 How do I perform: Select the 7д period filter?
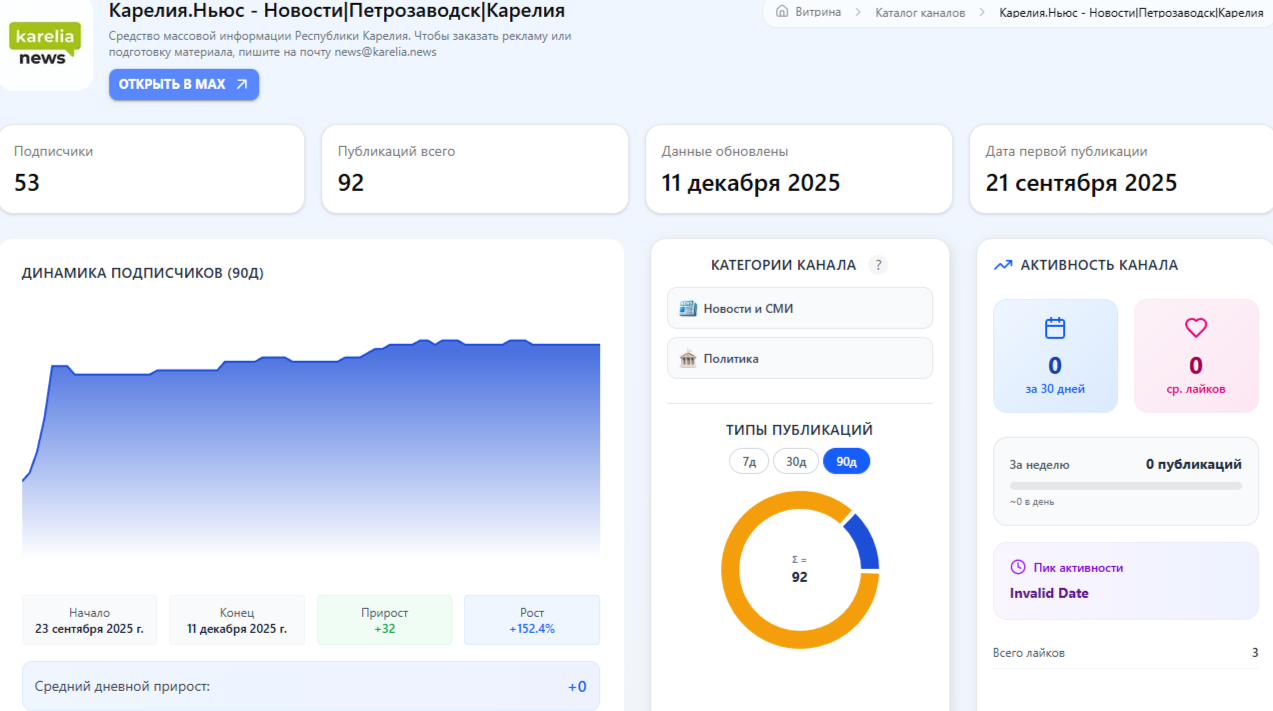[x=749, y=461]
